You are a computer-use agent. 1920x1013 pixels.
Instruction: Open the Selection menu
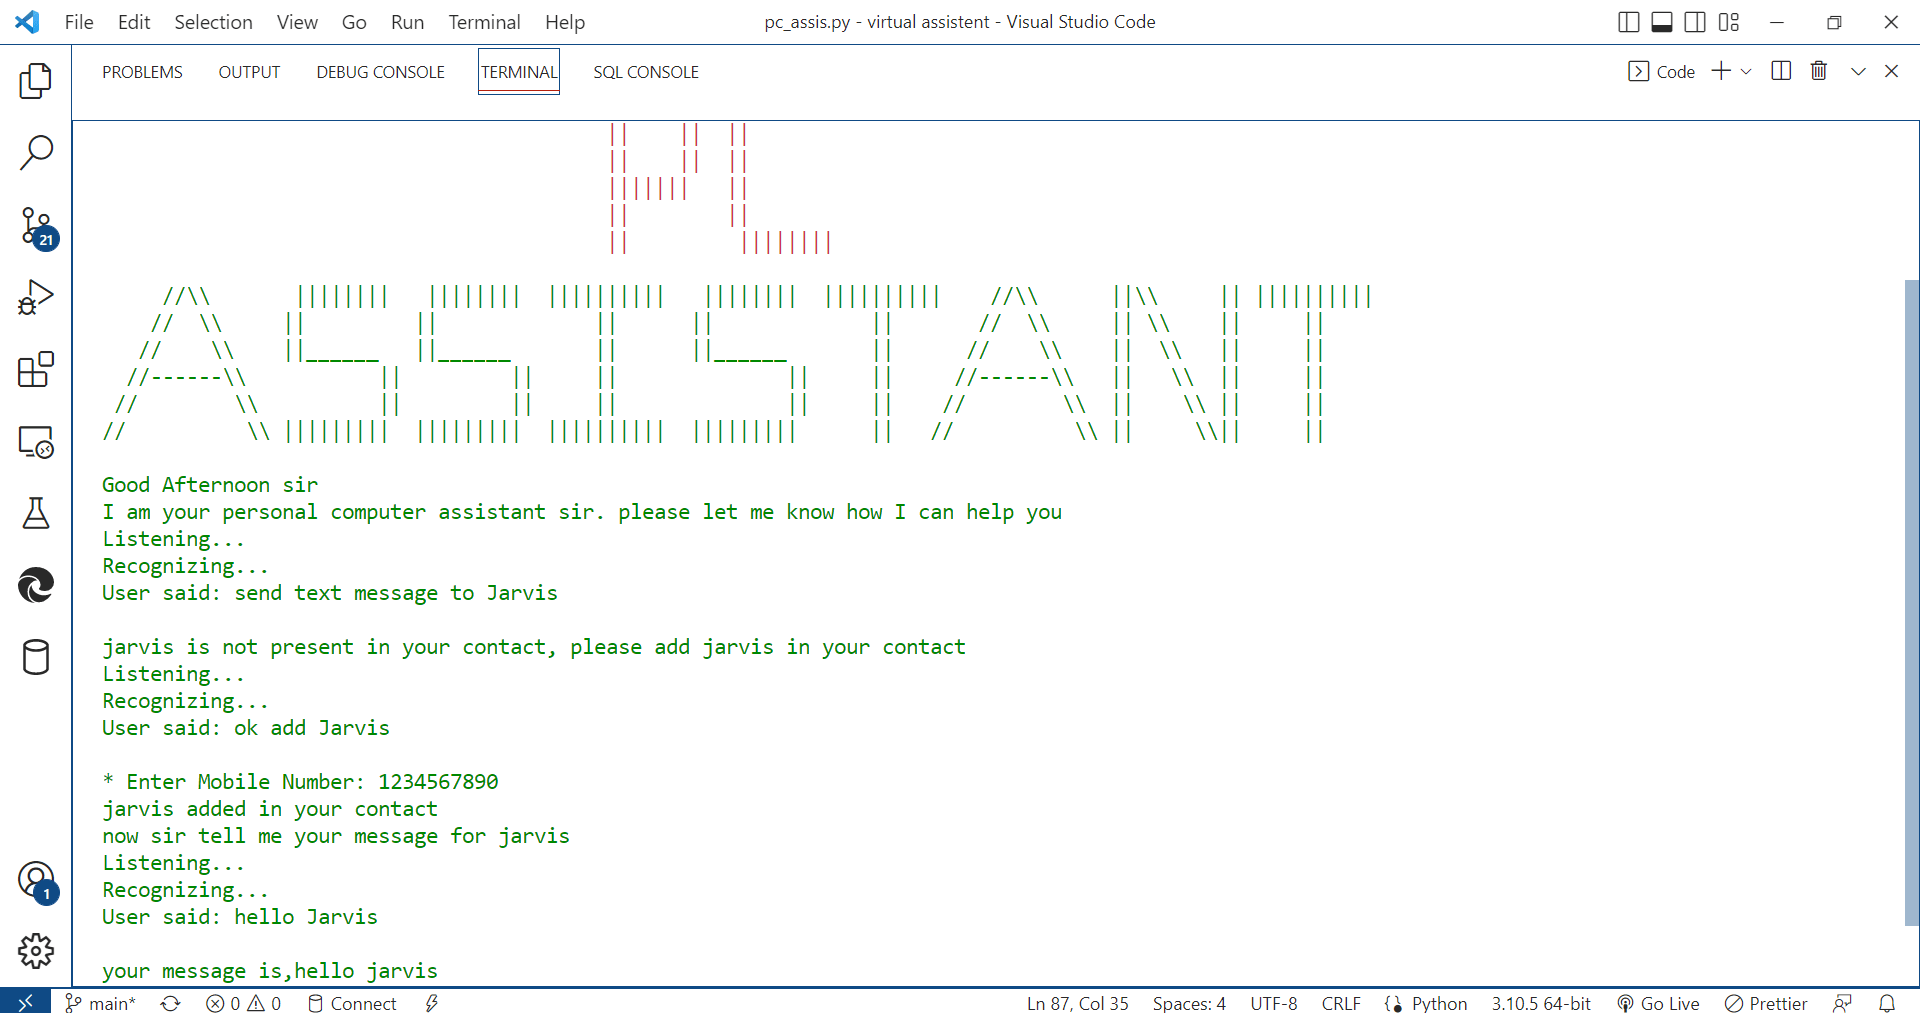pyautogui.click(x=213, y=22)
